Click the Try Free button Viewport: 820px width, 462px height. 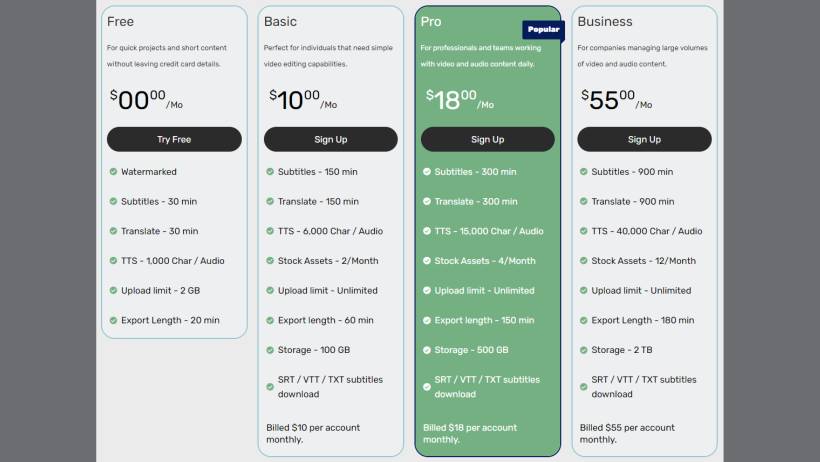(x=174, y=139)
